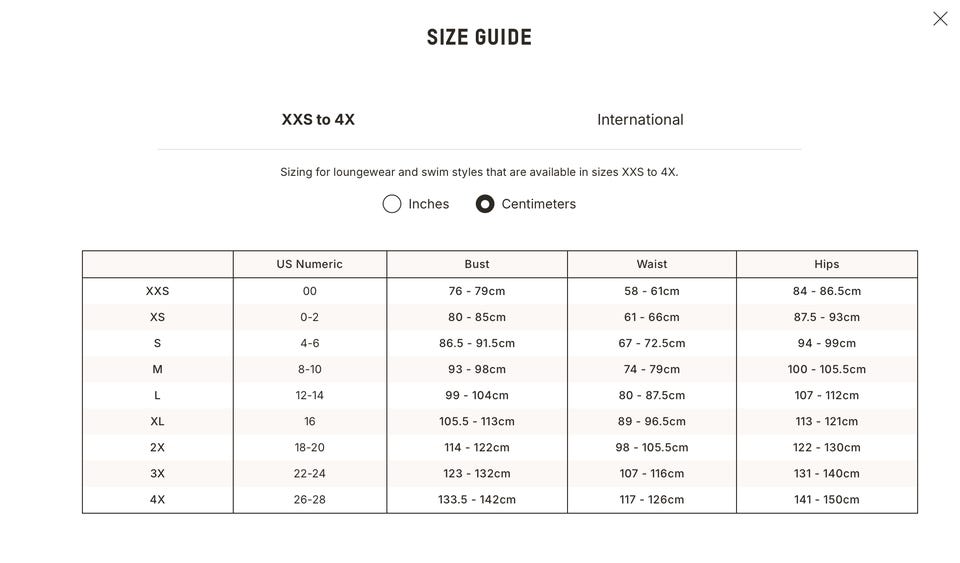Image resolution: width=960 pixels, height=563 pixels.
Task: Click the 86.5 - 91.5cm bust cell
Action: pos(477,344)
